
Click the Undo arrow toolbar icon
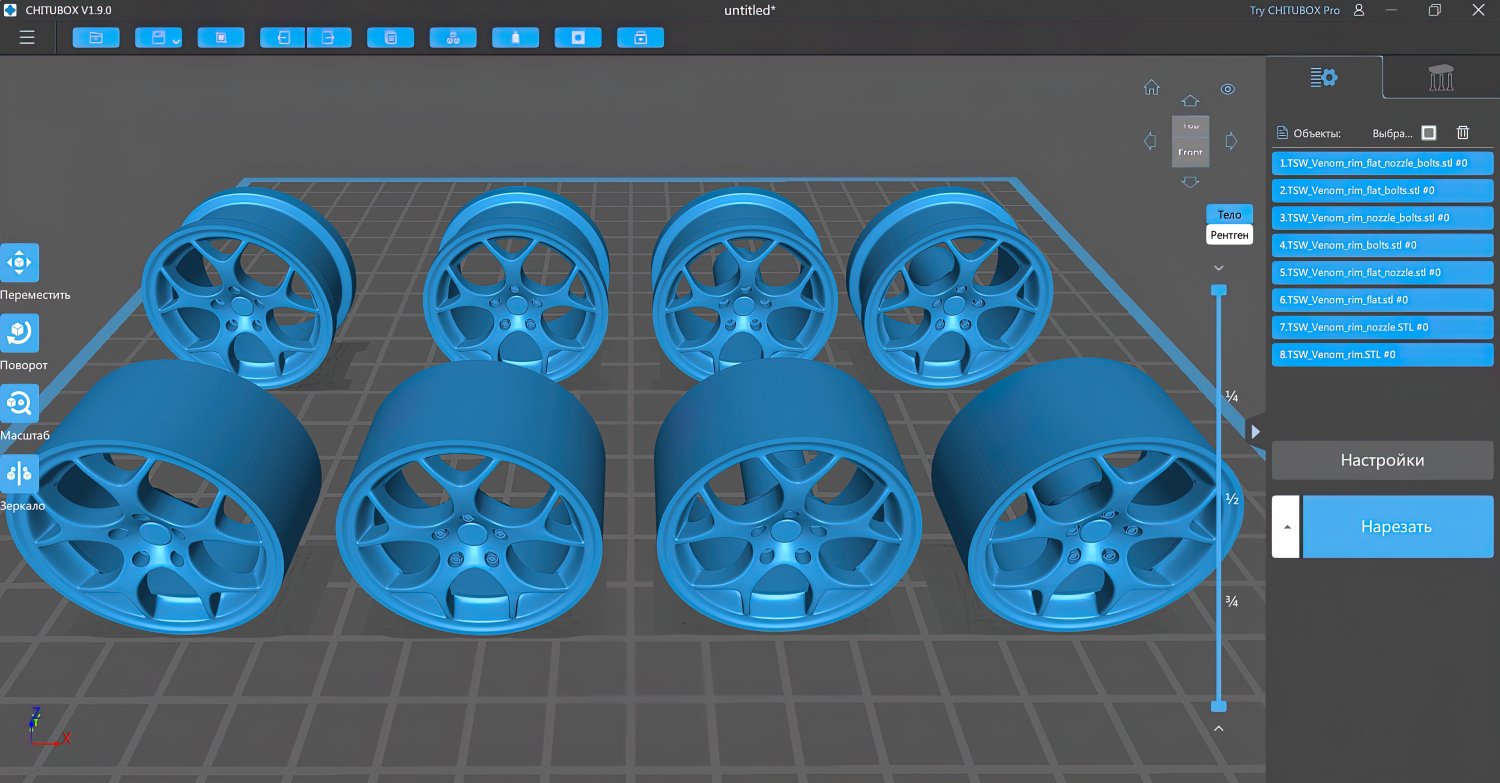tap(281, 37)
